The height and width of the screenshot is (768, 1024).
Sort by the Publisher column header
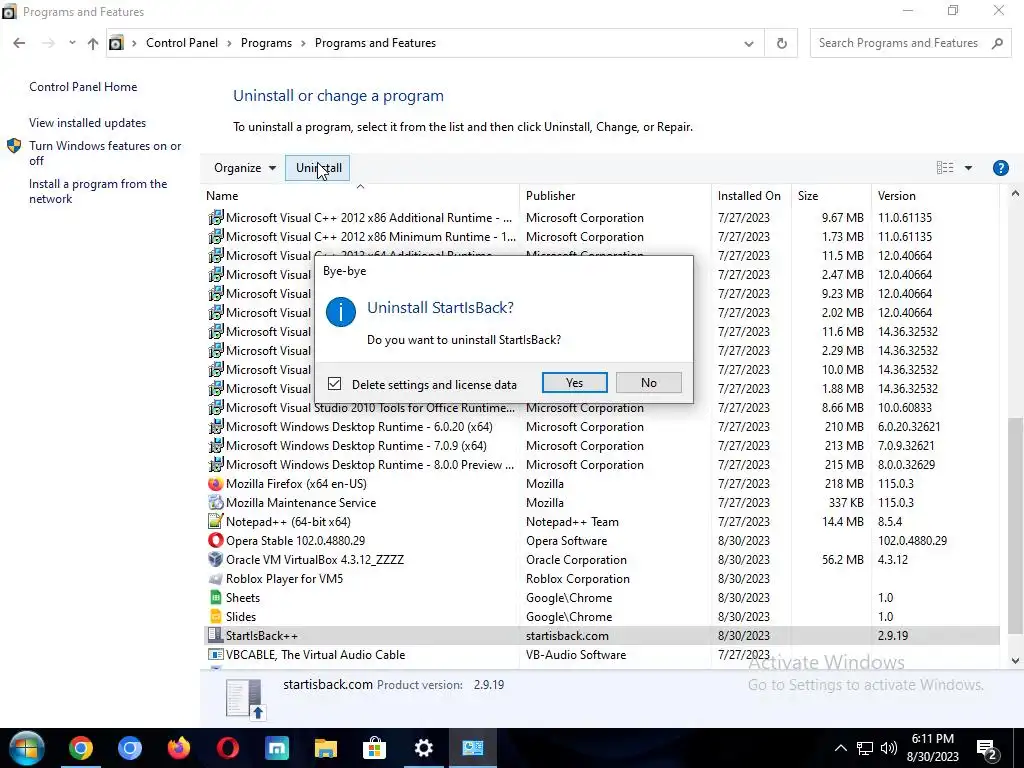pyautogui.click(x=615, y=196)
